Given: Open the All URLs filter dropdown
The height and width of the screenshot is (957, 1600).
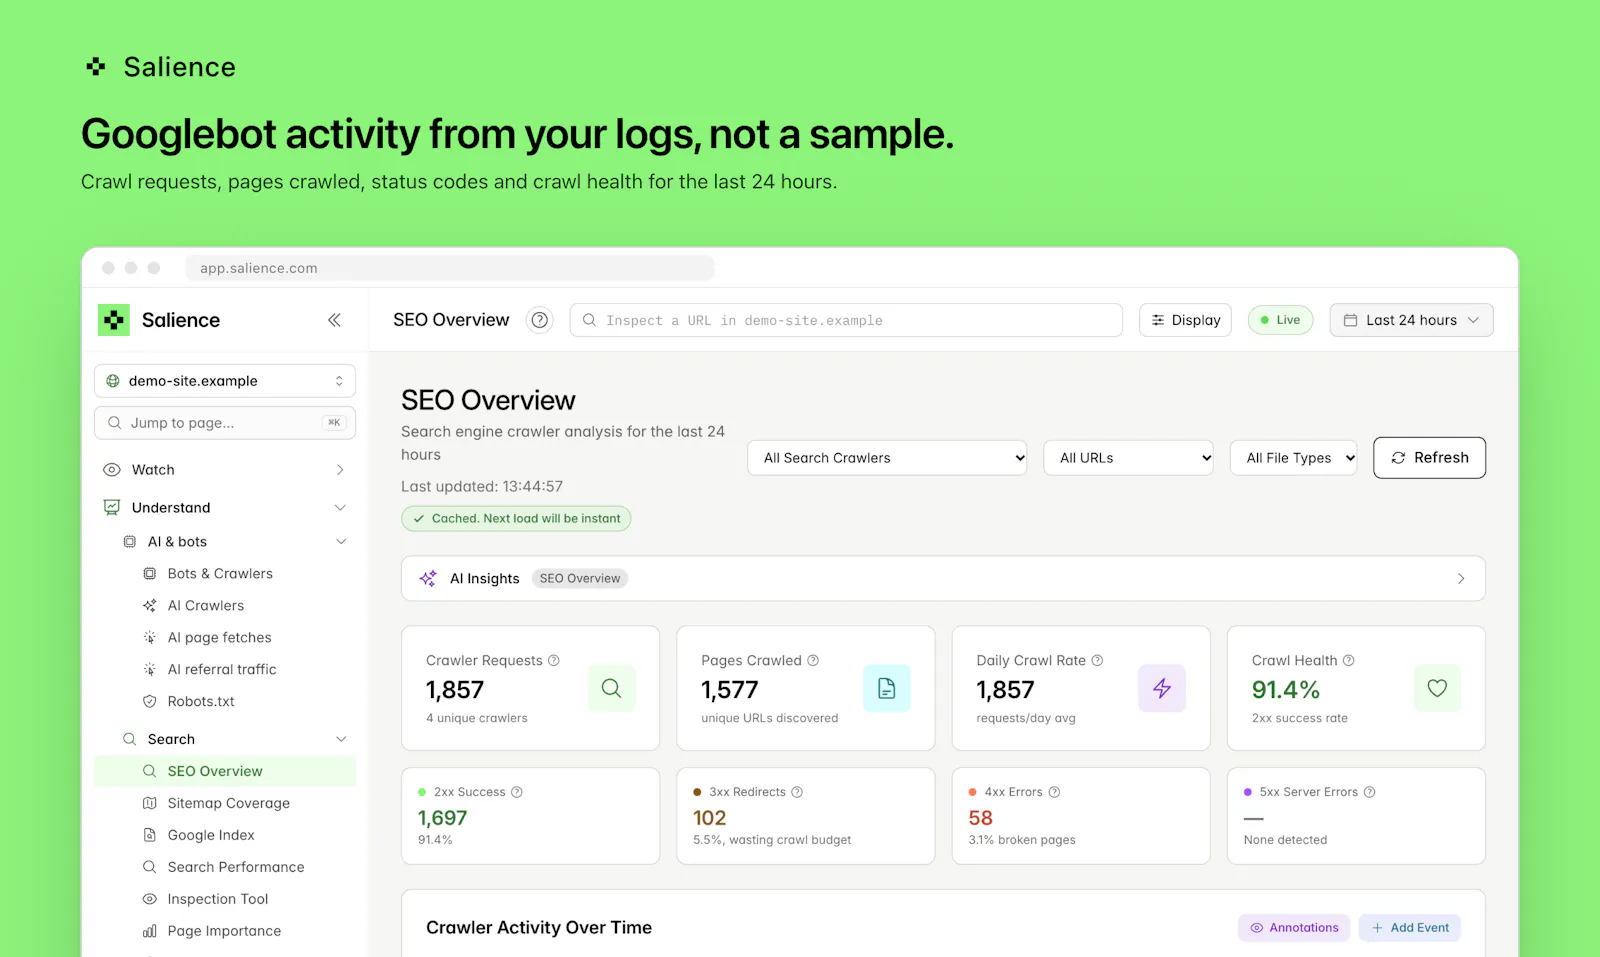Looking at the screenshot, I should [1128, 458].
